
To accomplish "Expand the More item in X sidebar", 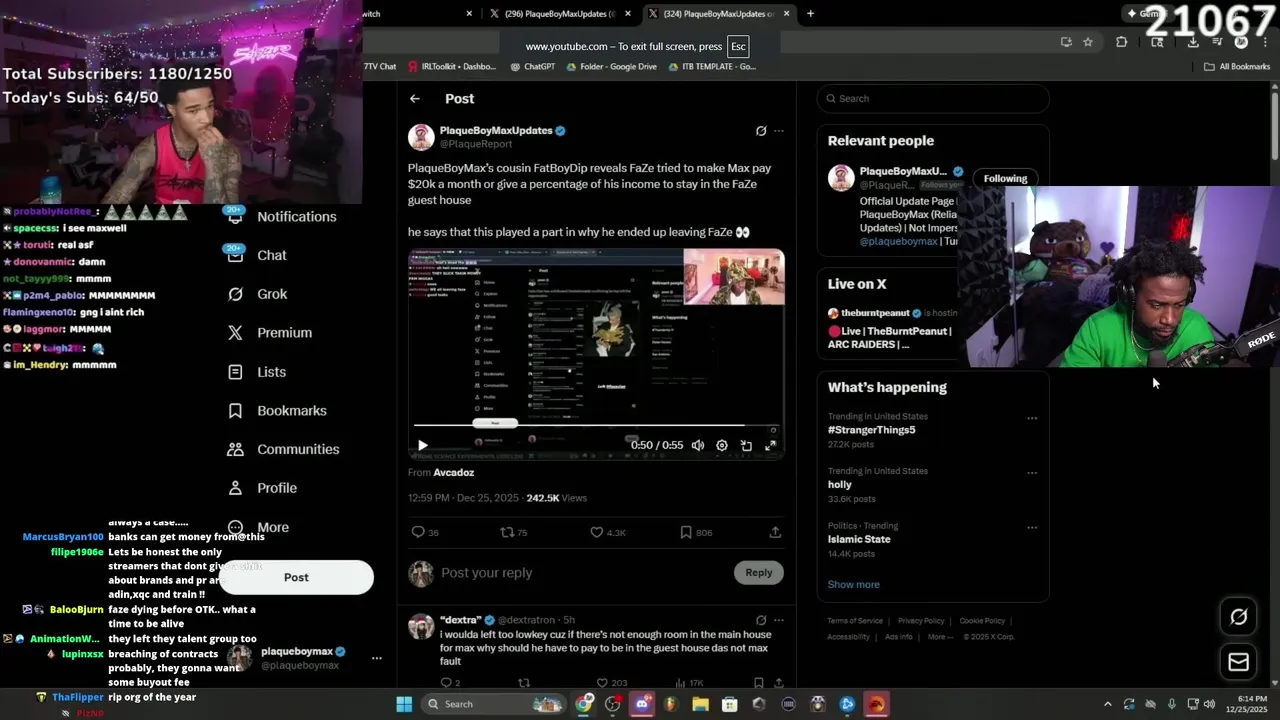I will pyautogui.click(x=259, y=528).
